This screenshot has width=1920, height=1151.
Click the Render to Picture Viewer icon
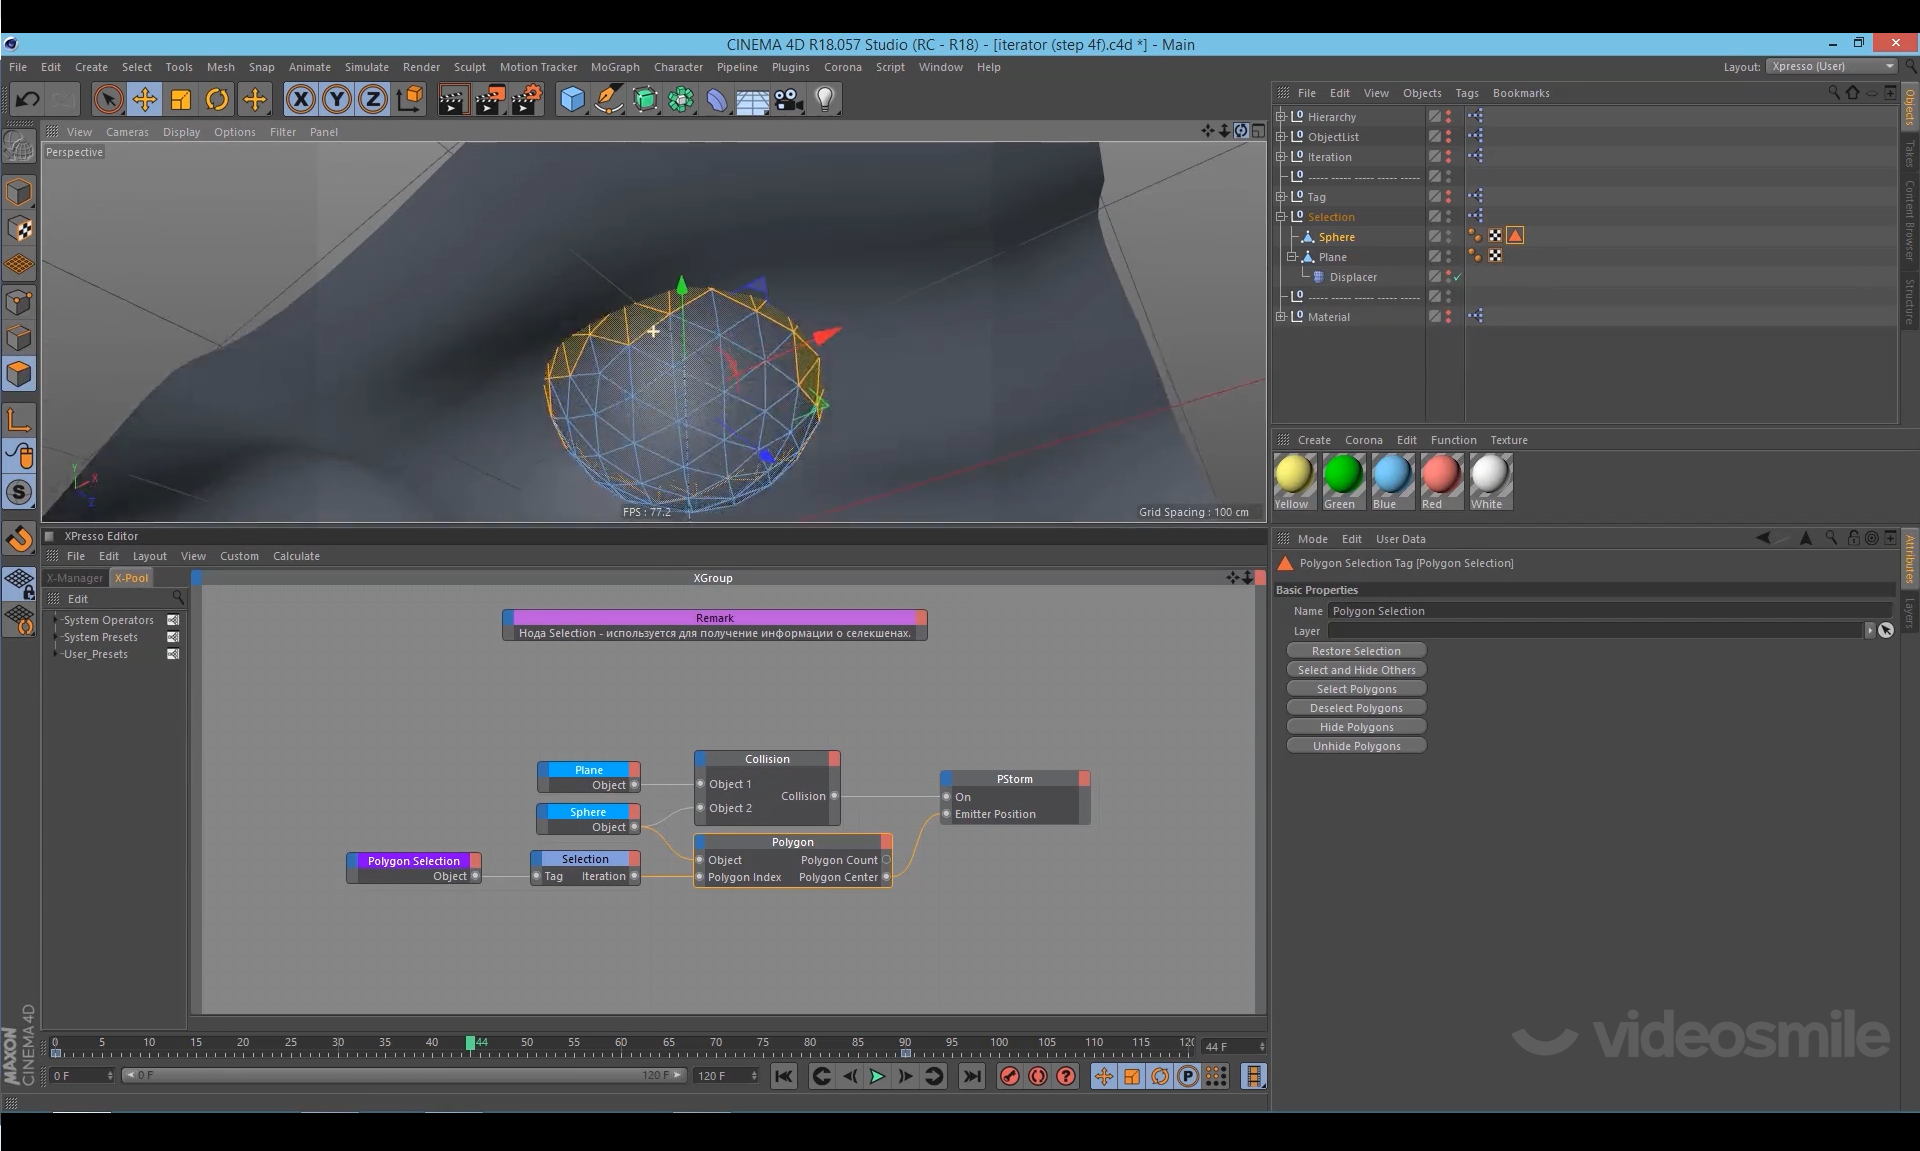pos(489,99)
